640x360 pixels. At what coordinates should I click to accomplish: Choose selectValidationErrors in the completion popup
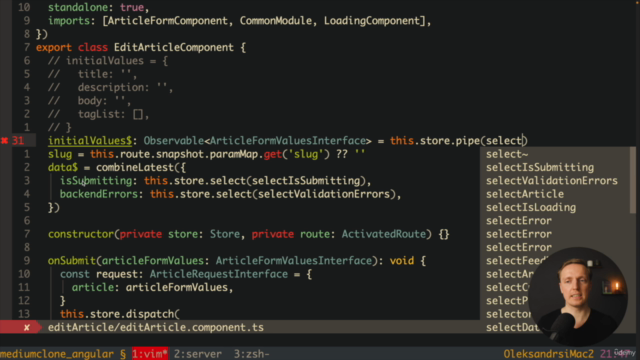coord(552,181)
